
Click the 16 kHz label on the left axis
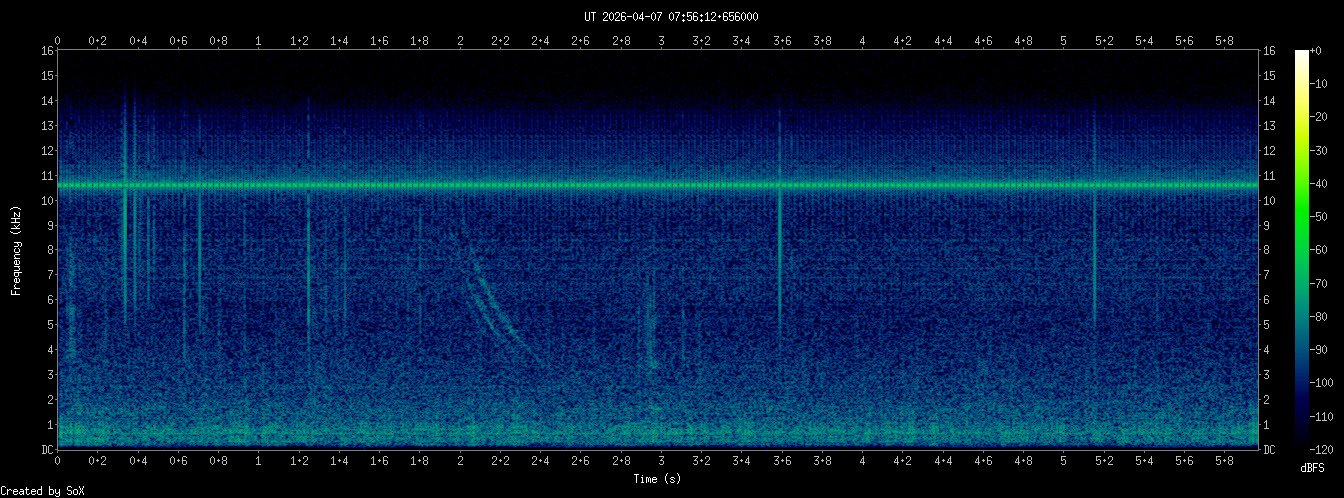click(x=47, y=51)
